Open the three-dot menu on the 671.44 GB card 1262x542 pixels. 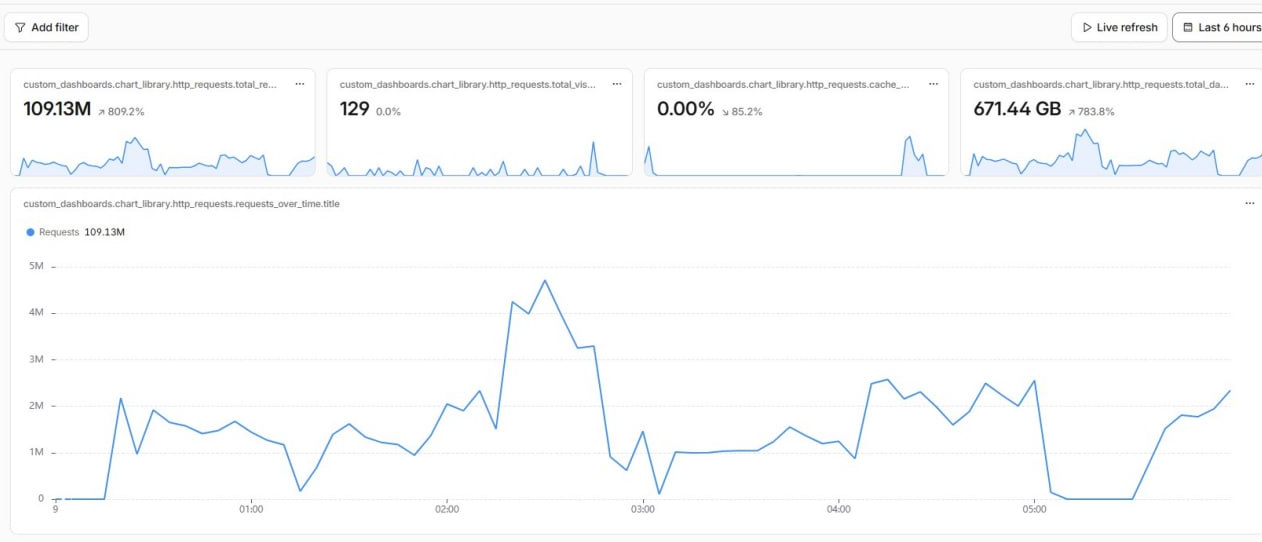pos(1250,85)
